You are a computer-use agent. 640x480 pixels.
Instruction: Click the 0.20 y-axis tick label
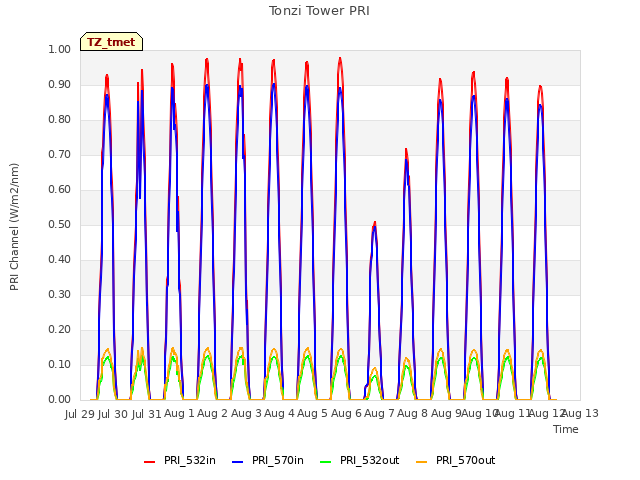pos(60,330)
